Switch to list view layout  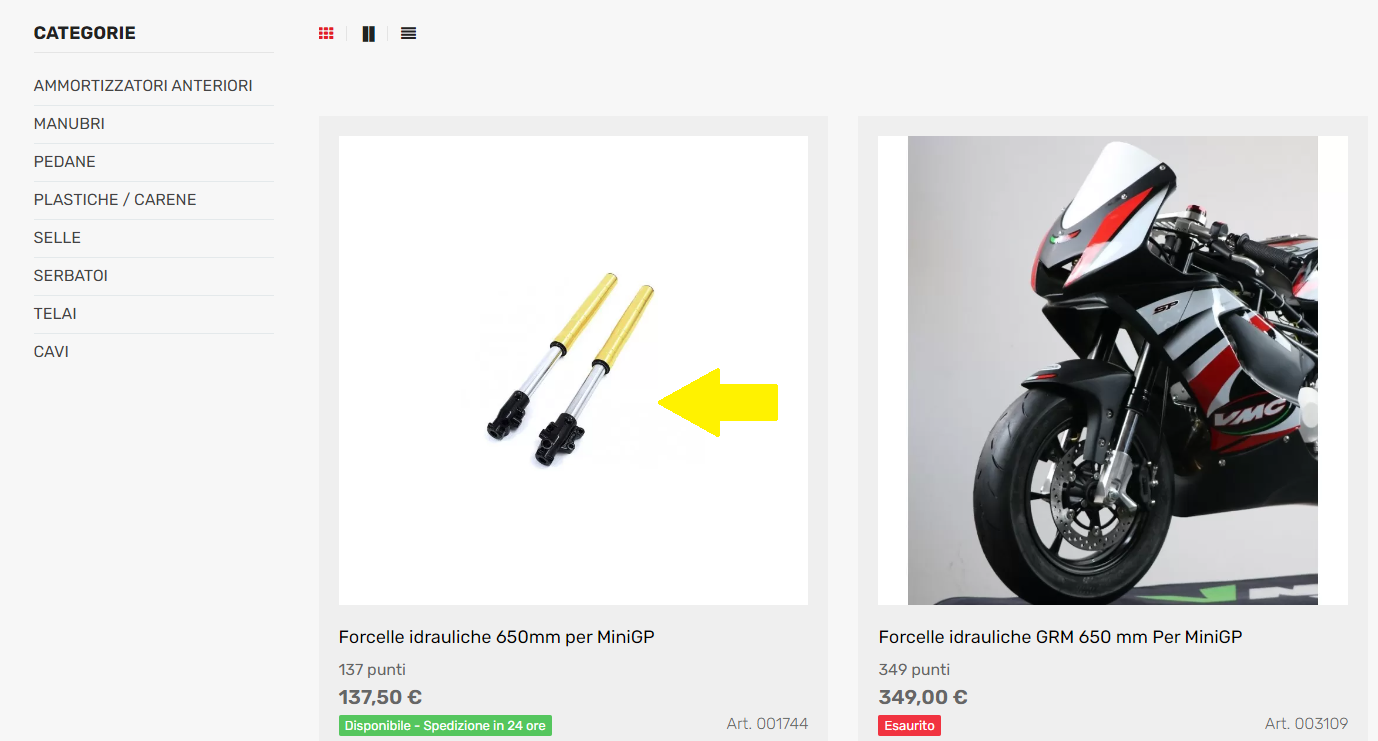[x=408, y=33]
